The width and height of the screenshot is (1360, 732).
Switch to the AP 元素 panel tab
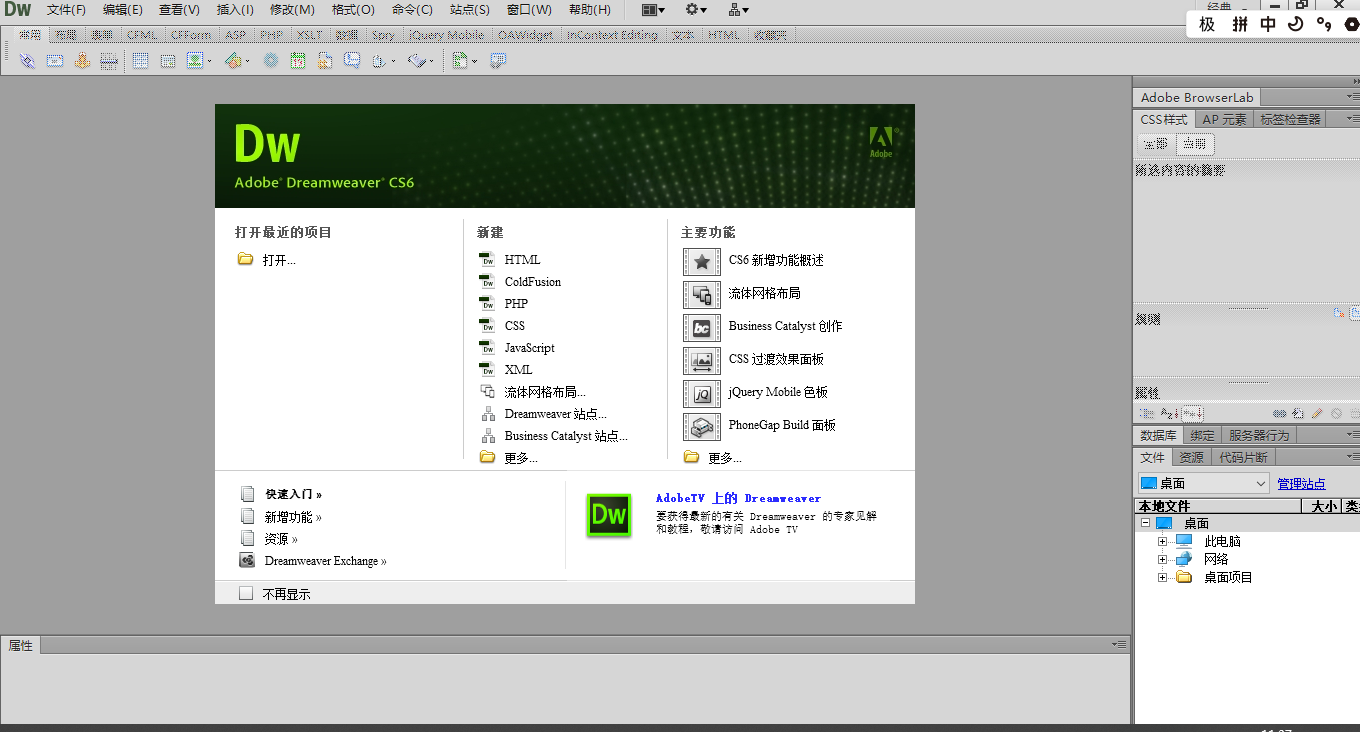pyautogui.click(x=1224, y=119)
